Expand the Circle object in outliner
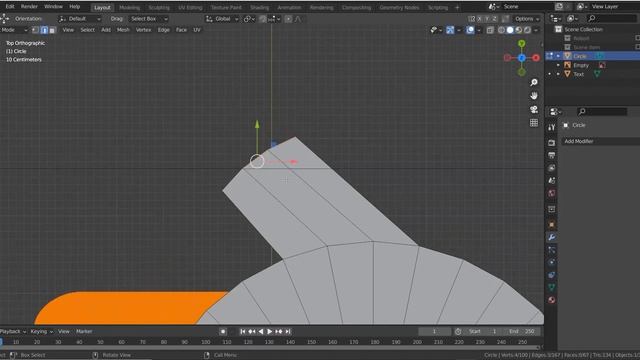 [558, 56]
